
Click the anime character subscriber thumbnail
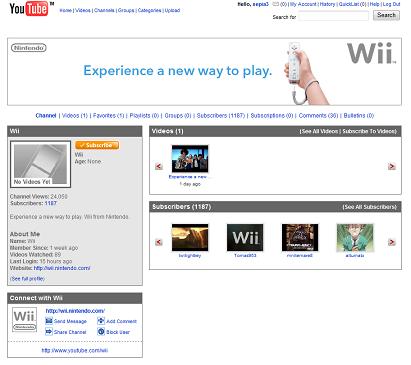point(355,237)
